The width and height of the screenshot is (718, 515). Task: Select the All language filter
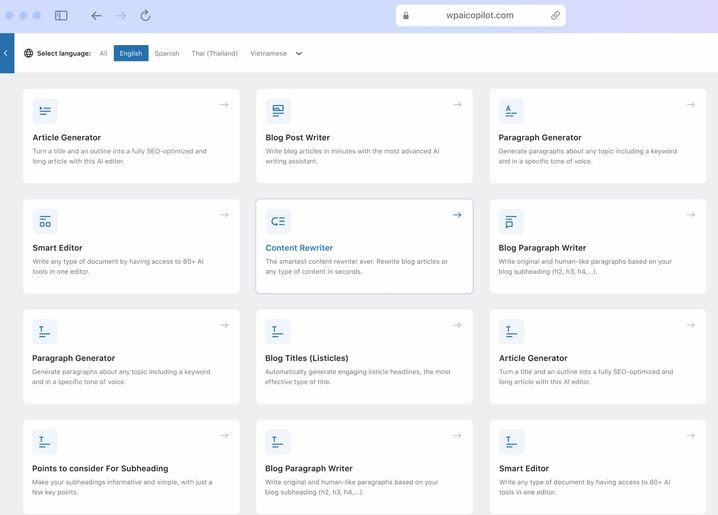103,53
